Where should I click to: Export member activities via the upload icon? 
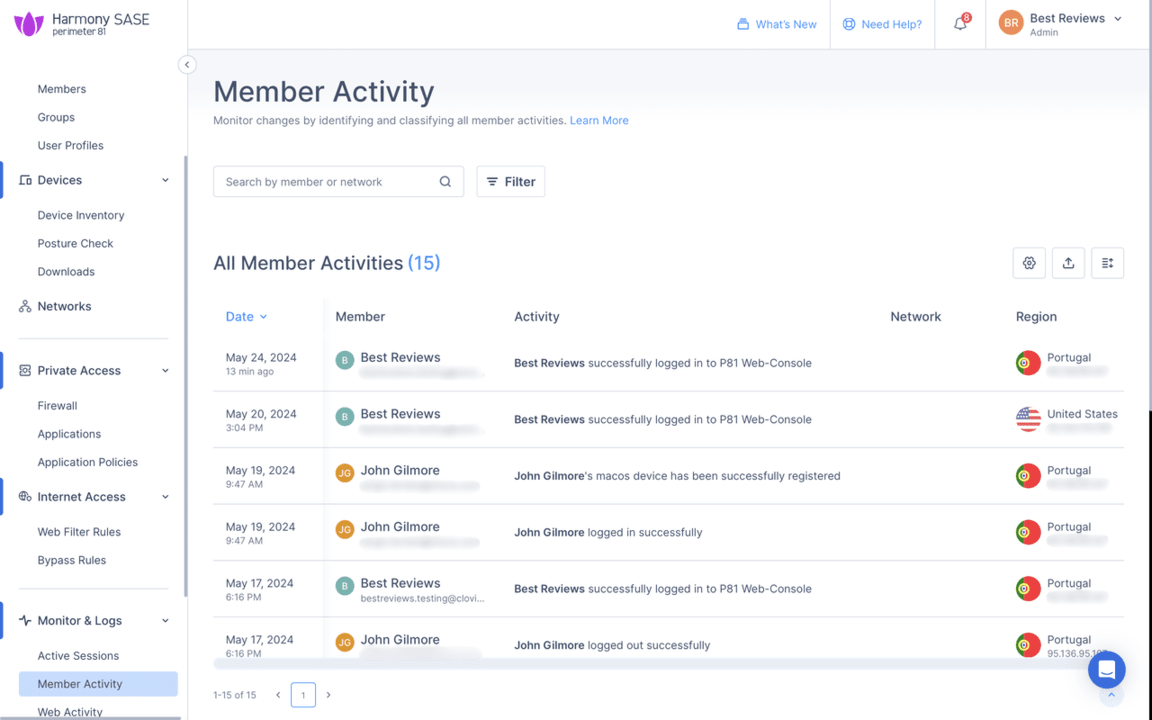click(x=1068, y=262)
